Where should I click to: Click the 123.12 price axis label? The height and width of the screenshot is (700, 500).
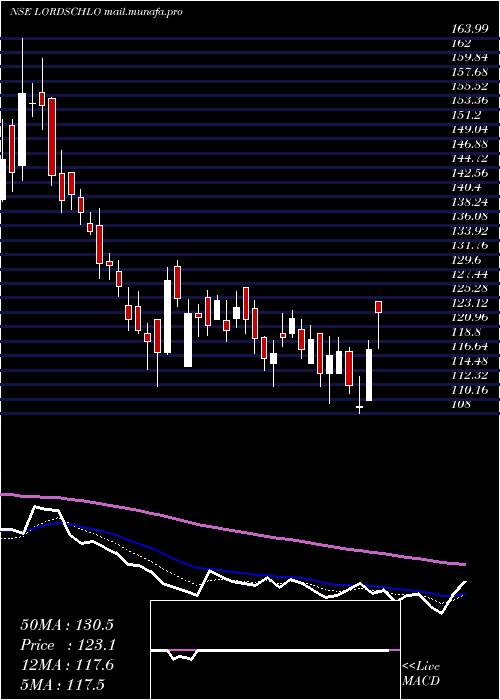click(x=471, y=303)
